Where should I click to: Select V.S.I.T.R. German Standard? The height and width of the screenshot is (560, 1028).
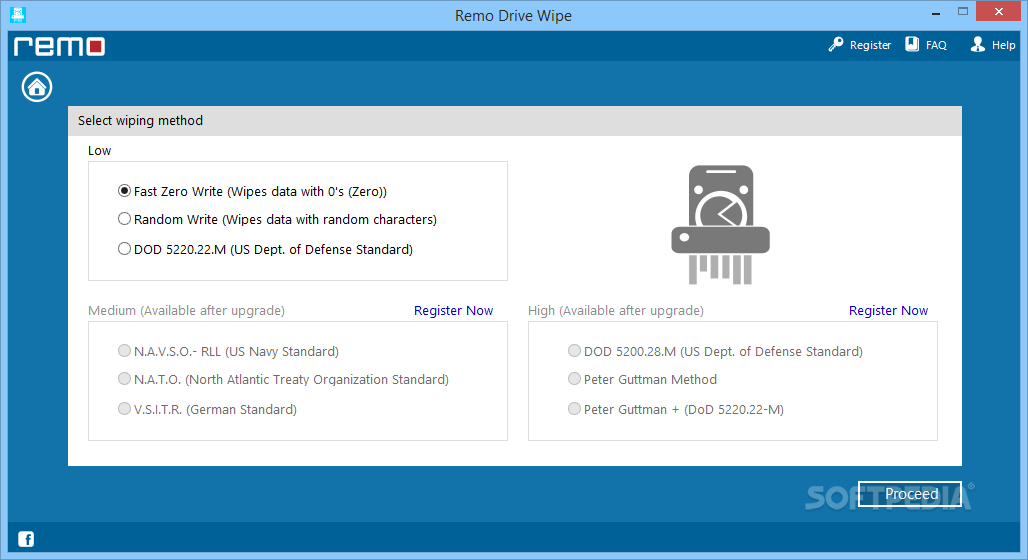pyautogui.click(x=207, y=409)
